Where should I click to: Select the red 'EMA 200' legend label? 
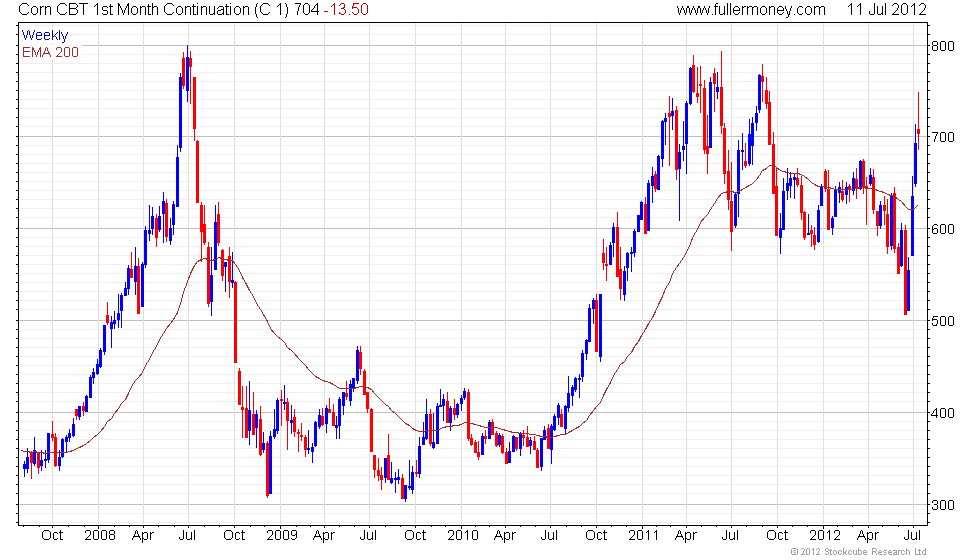[51, 52]
